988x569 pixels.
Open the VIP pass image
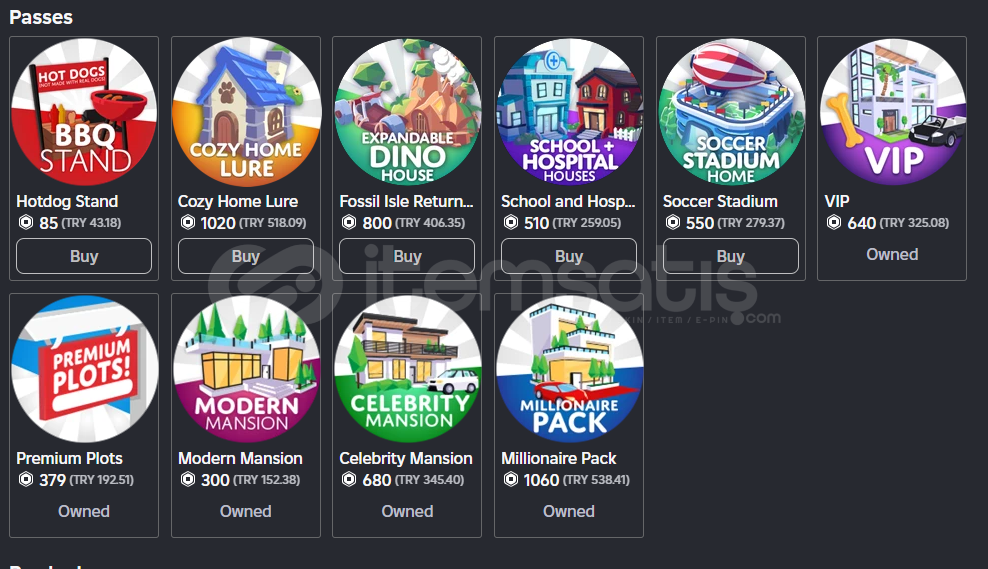point(892,112)
